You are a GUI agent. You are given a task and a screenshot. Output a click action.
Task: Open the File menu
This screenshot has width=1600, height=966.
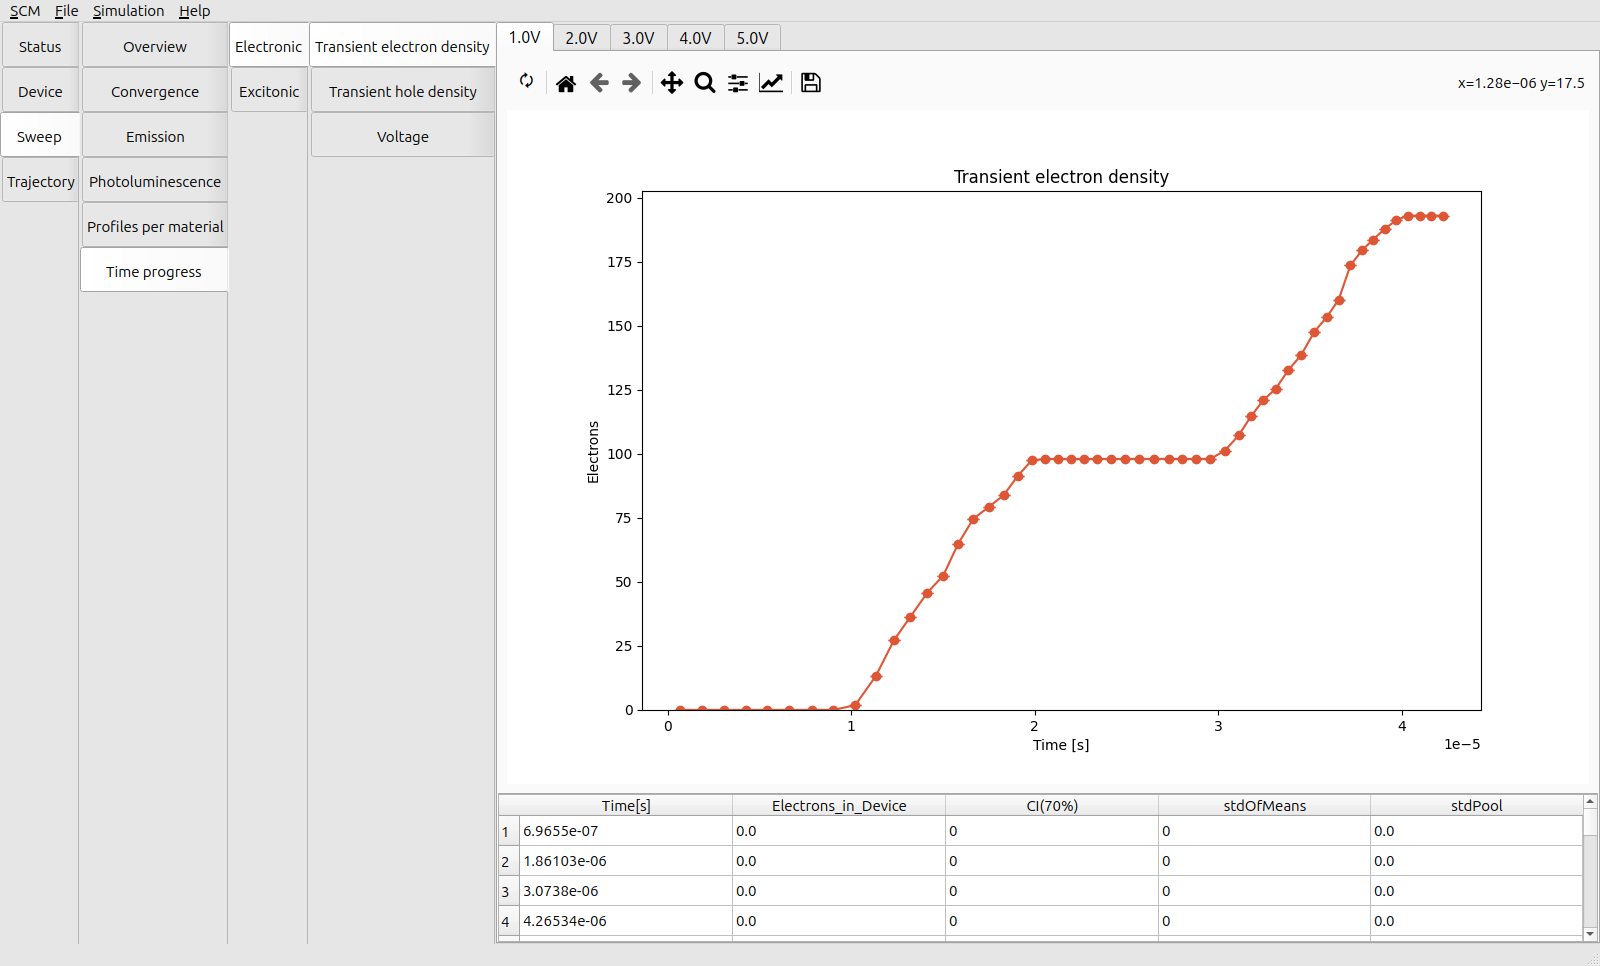click(x=66, y=11)
